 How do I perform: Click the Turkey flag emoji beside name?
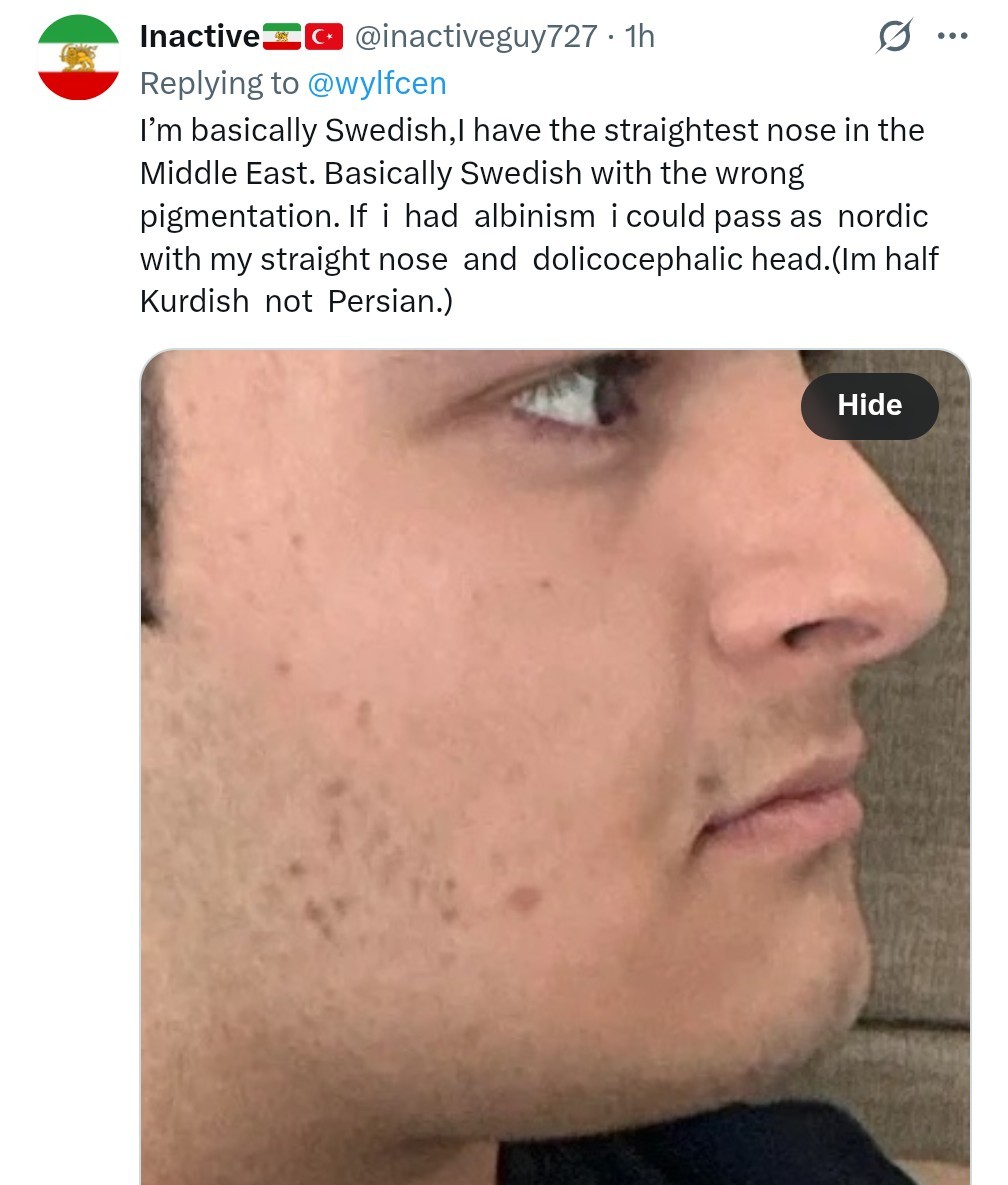coord(324,36)
